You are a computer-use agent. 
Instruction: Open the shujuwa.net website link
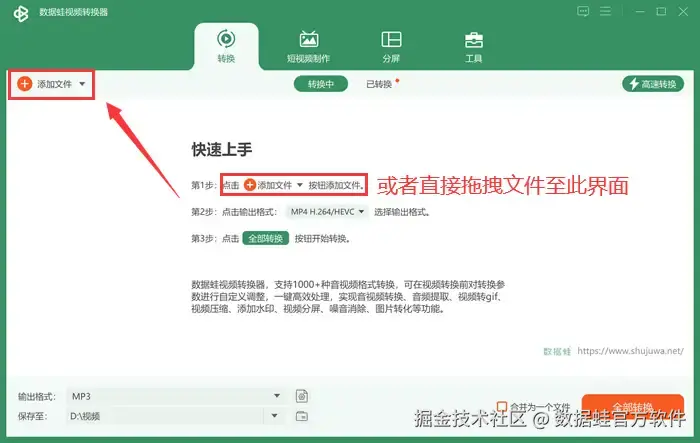[x=630, y=351]
